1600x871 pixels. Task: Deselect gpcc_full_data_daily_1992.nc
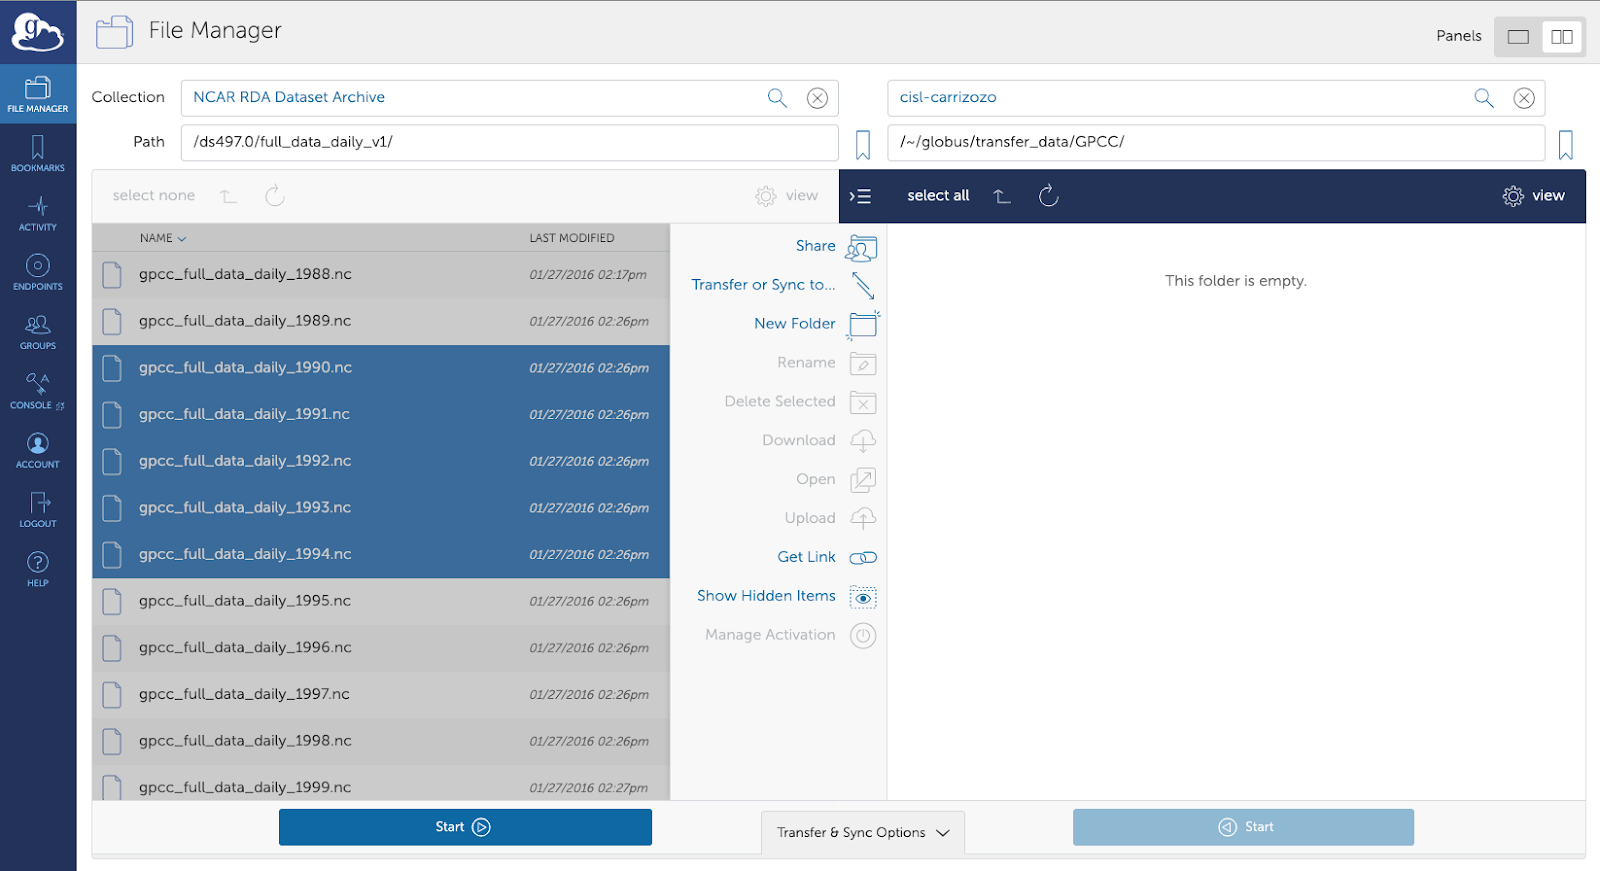coord(381,462)
